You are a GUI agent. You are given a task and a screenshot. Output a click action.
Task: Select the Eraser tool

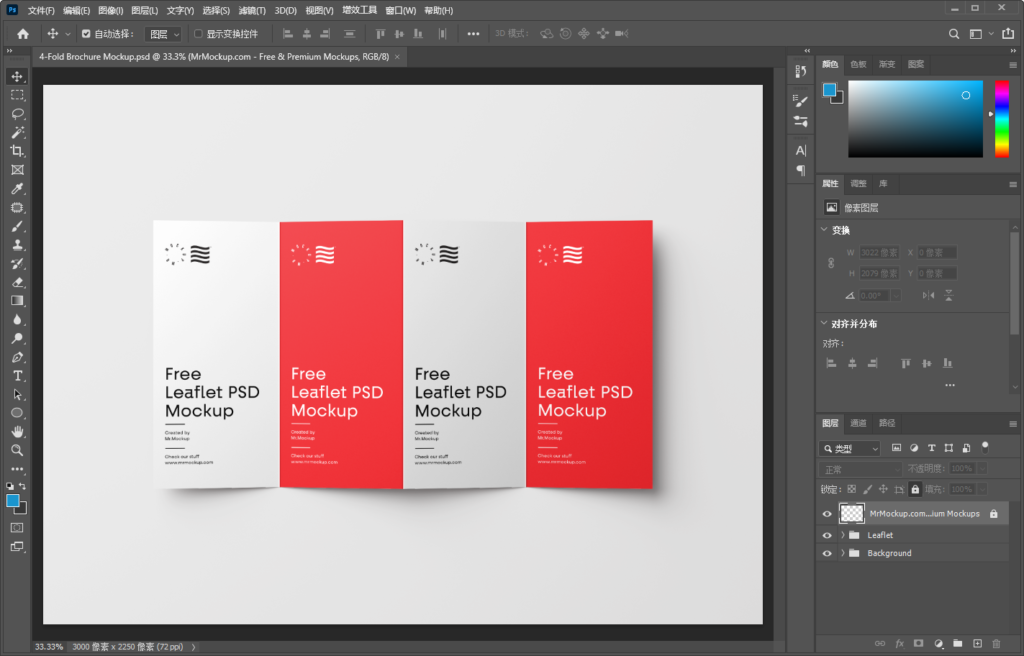[17, 282]
